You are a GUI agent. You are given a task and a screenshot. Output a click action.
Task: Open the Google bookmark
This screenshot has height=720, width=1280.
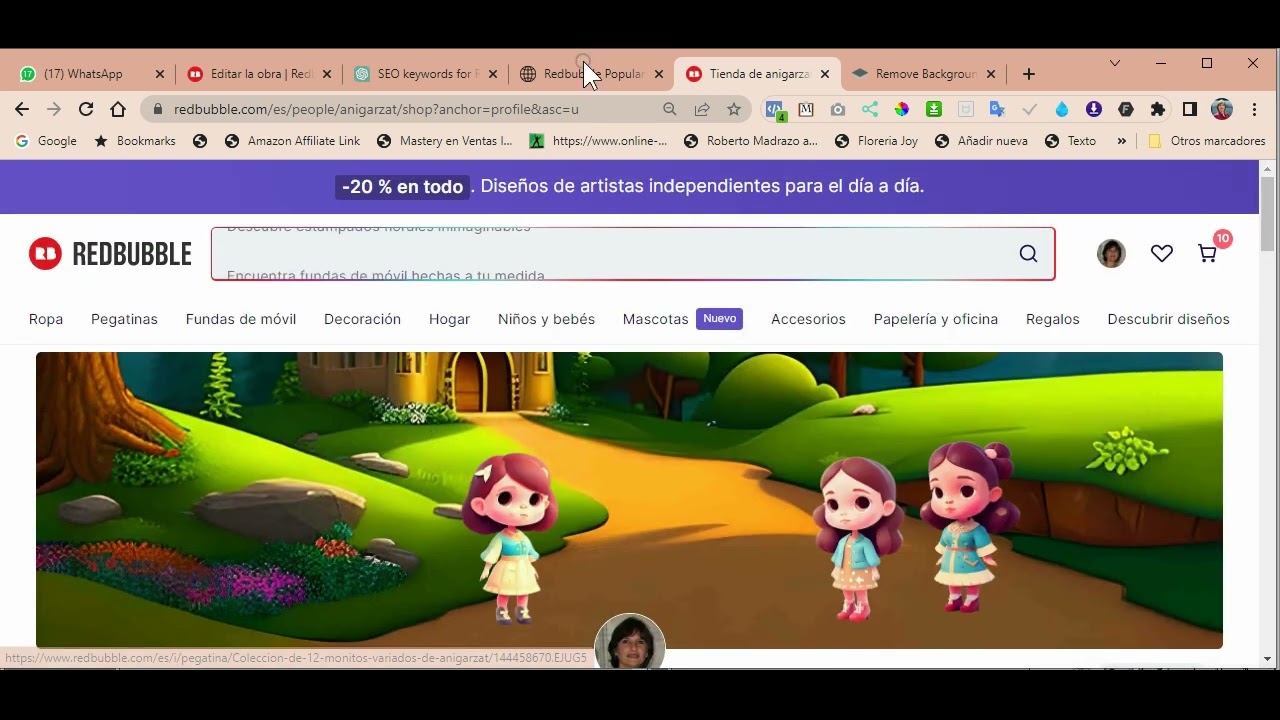[46, 141]
